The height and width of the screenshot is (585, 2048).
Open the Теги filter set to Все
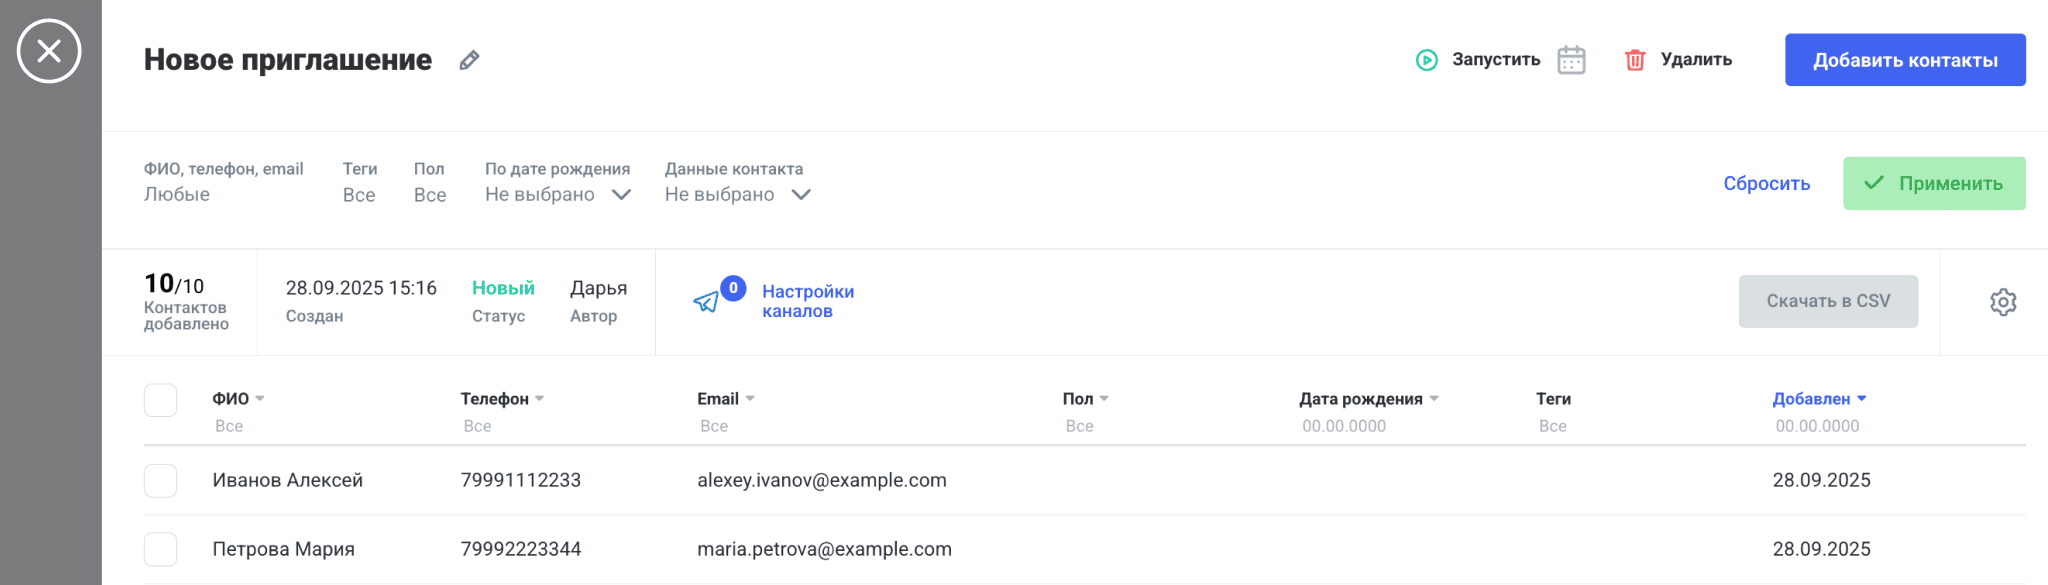coord(359,194)
